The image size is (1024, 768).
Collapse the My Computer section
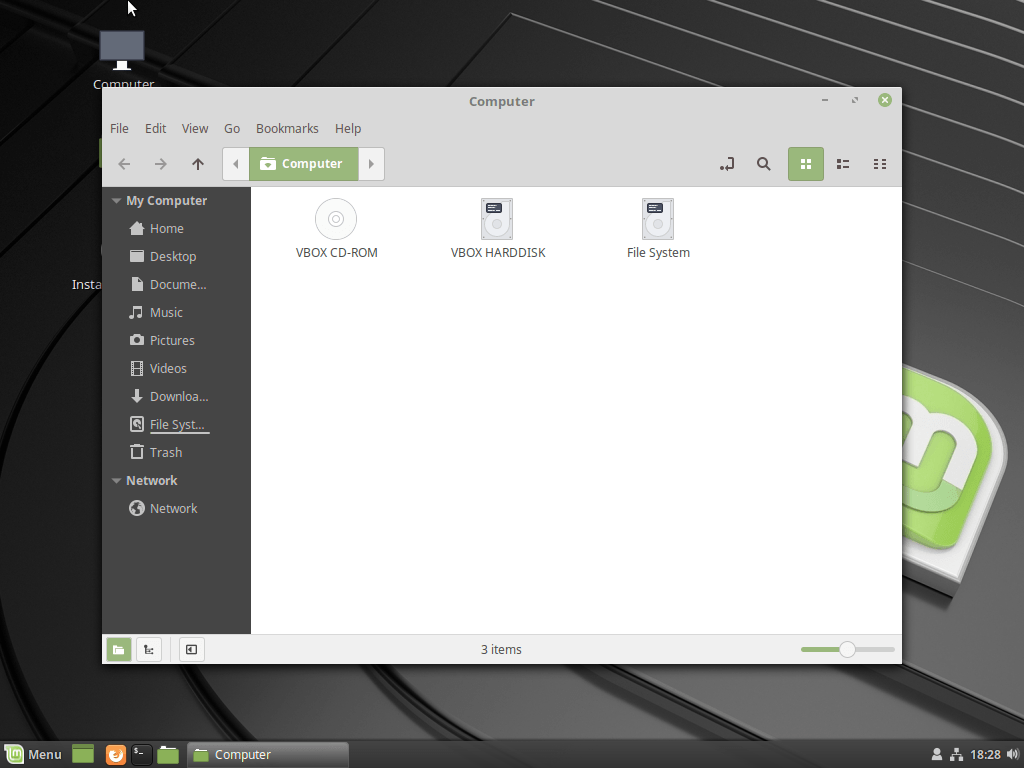coord(116,201)
